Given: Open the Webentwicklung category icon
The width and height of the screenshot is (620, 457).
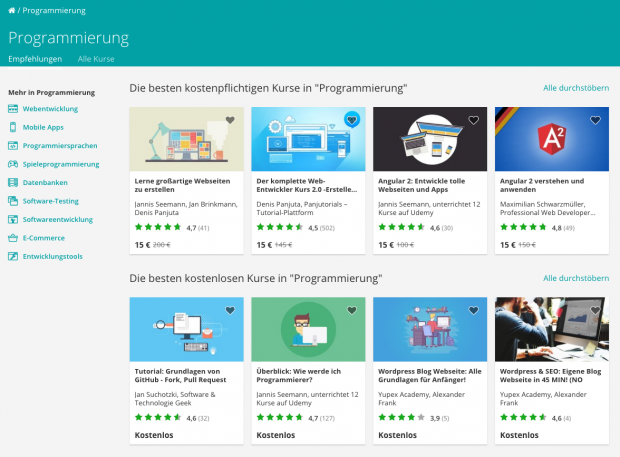Looking at the screenshot, I should coord(13,109).
